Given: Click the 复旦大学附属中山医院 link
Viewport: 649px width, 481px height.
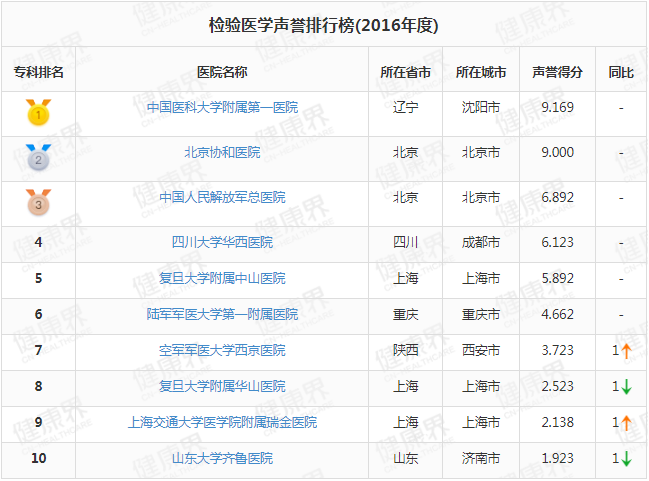Looking at the screenshot, I should click(222, 278).
